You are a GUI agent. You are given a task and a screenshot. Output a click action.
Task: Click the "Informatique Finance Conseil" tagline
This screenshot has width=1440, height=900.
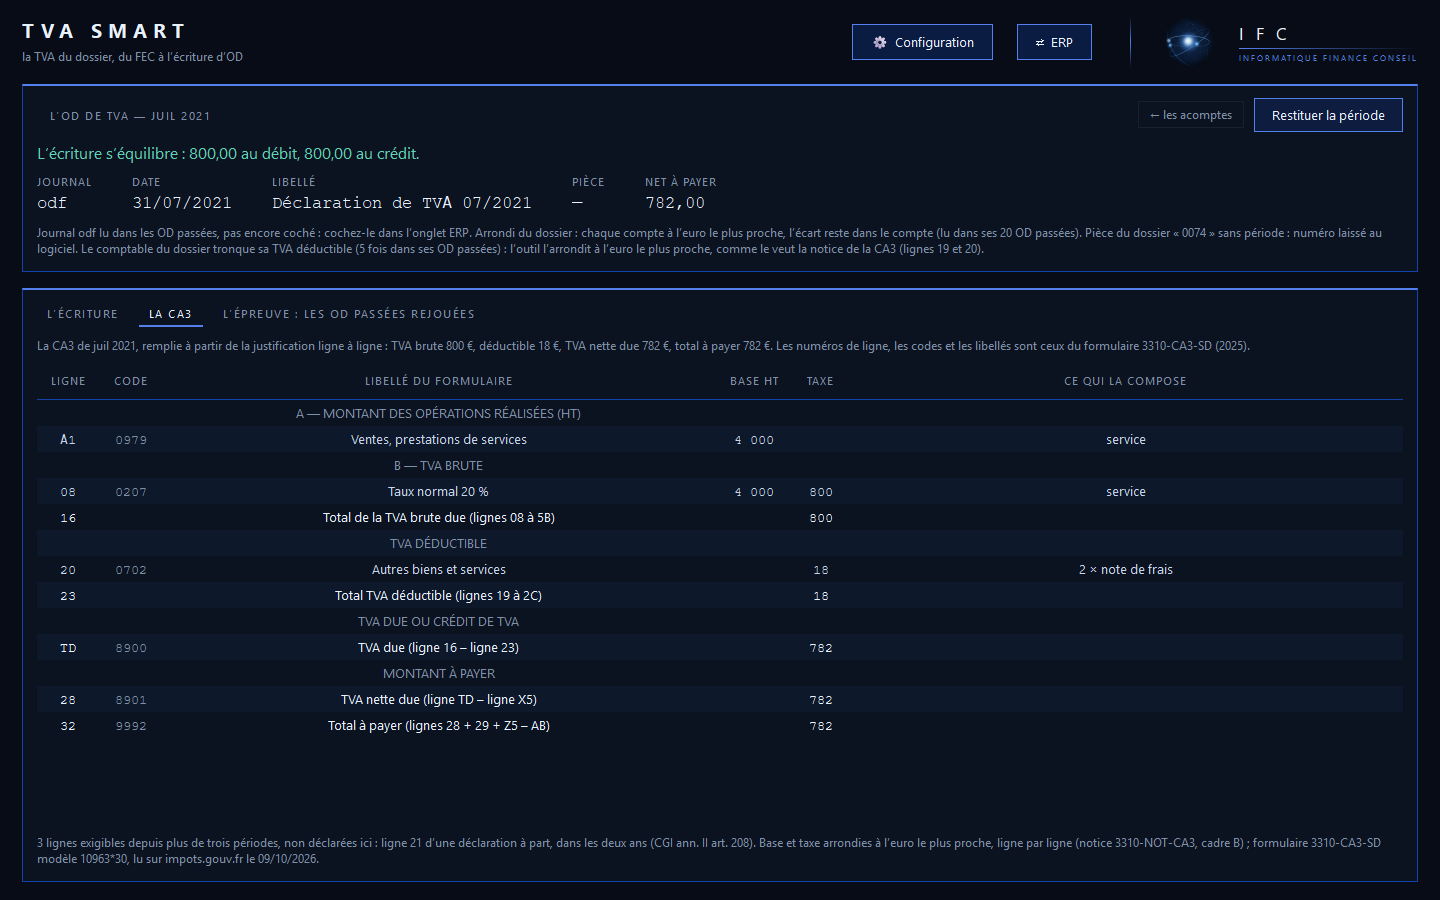[1327, 58]
